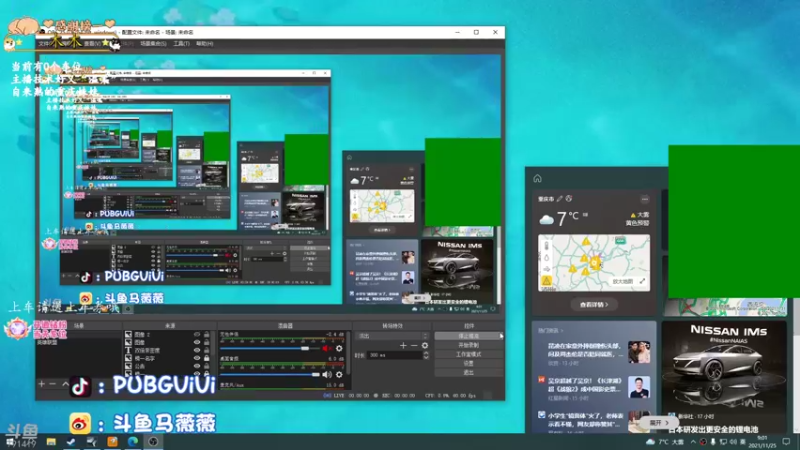This screenshot has height=450, width=800.
Task: Click '退出' exit button in controls
Action: (468, 373)
